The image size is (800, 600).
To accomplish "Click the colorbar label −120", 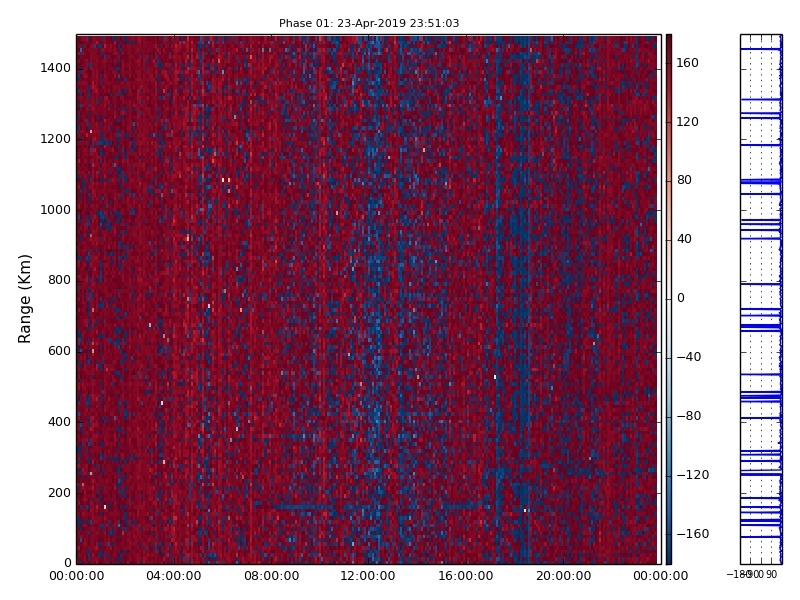I will pos(693,474).
